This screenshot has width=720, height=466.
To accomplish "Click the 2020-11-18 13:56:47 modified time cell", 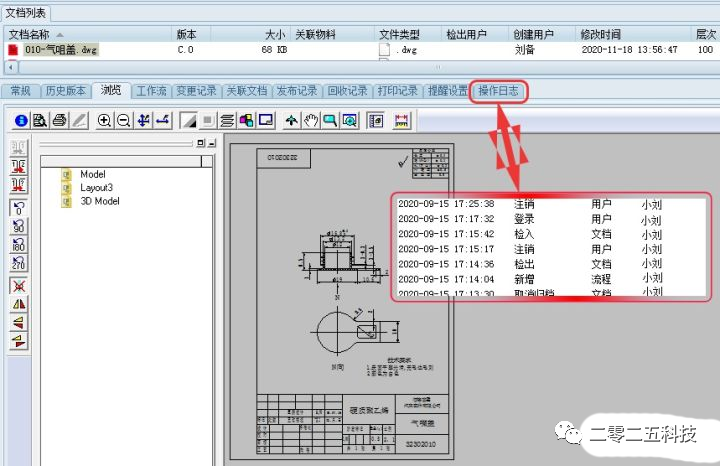I will click(629, 50).
